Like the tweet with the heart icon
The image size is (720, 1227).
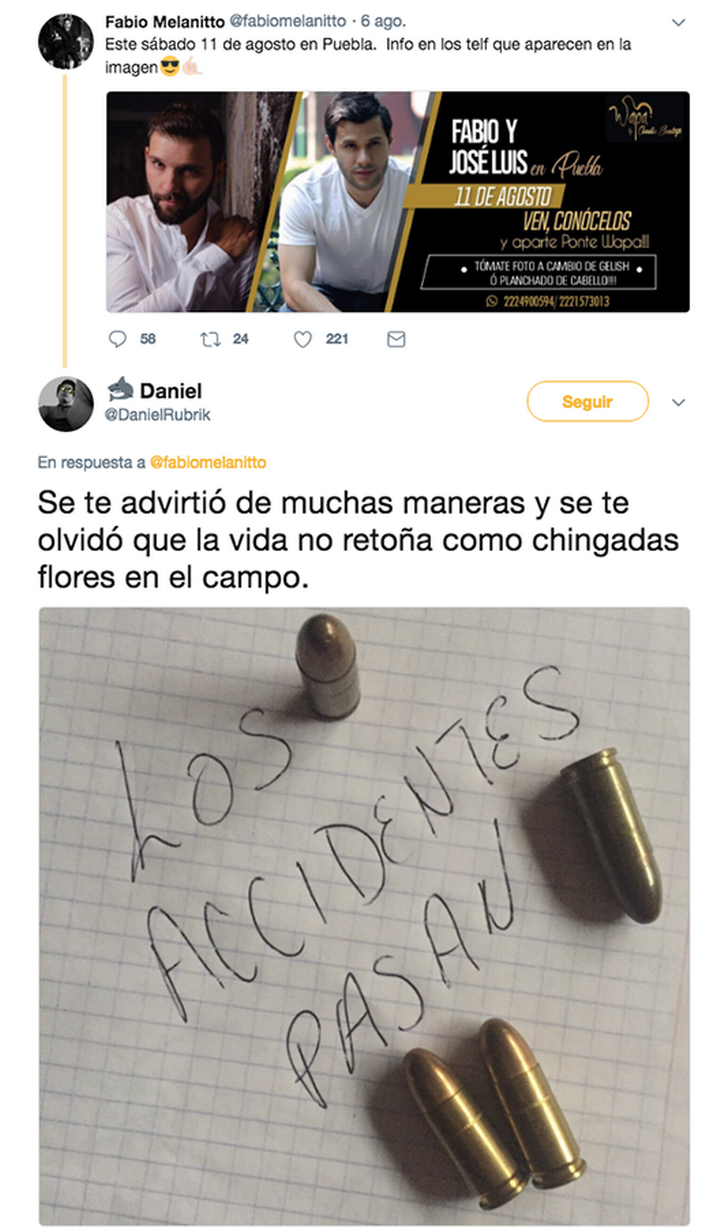(303, 340)
